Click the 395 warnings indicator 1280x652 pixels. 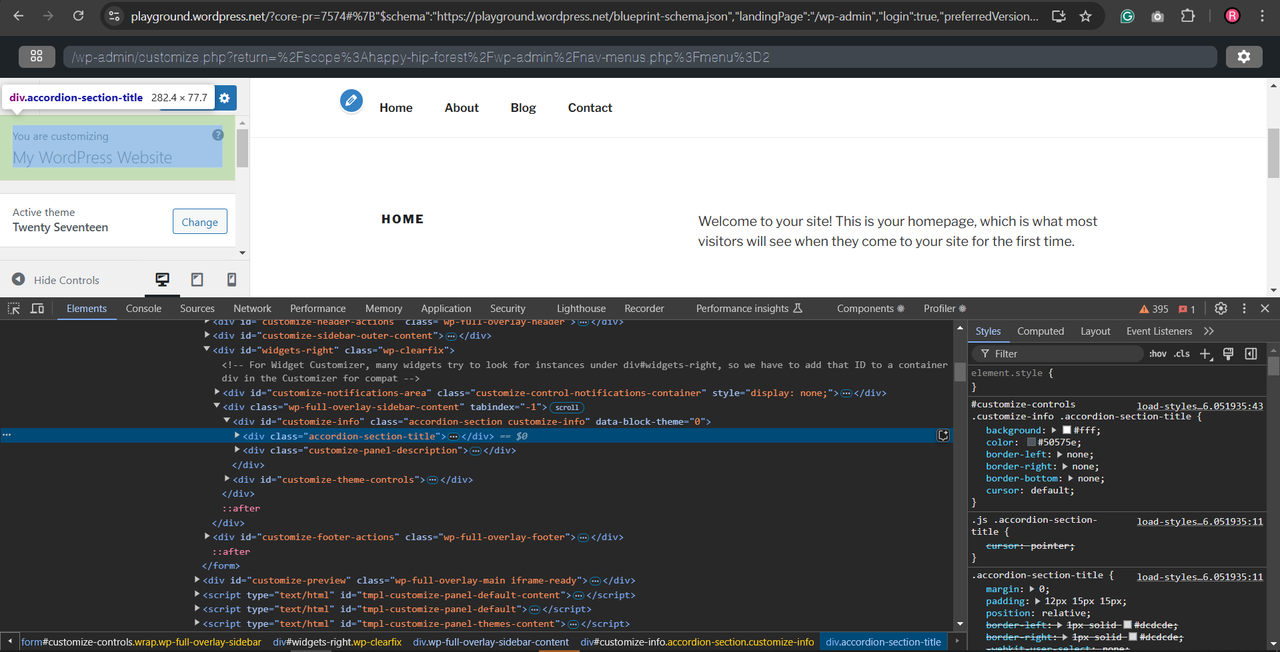tap(1153, 309)
